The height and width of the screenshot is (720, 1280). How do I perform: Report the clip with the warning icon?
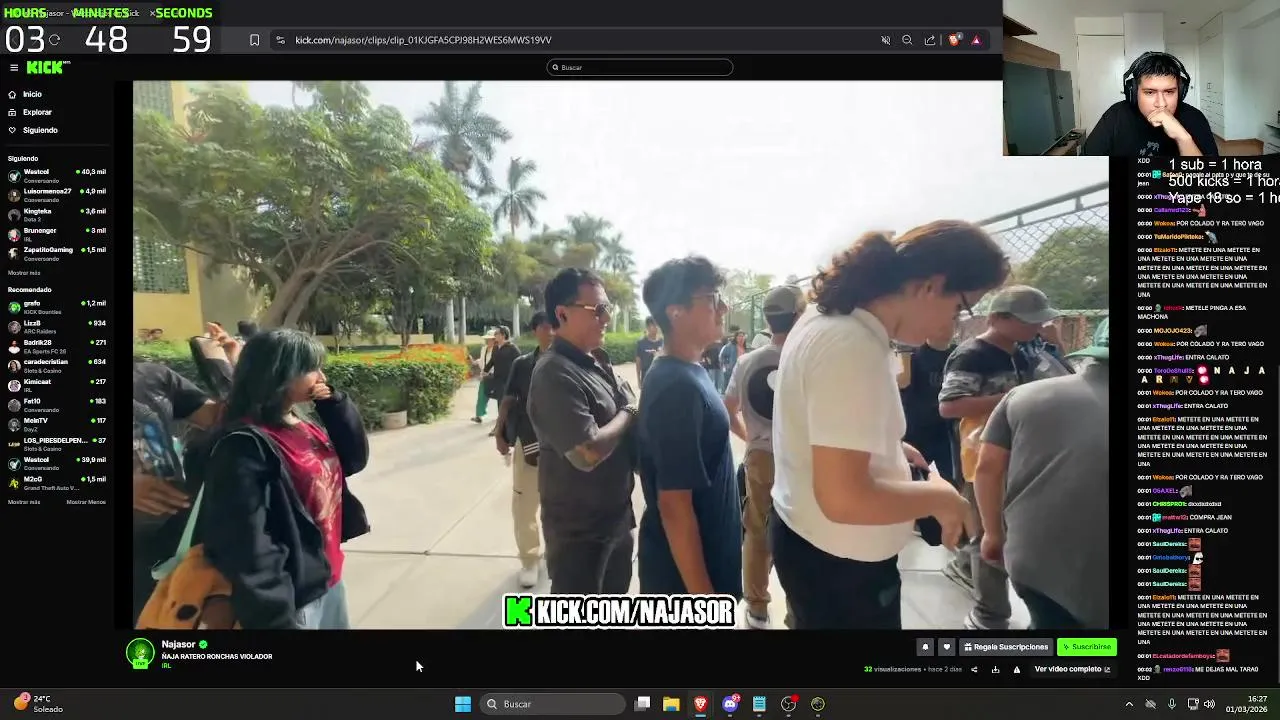1017,669
